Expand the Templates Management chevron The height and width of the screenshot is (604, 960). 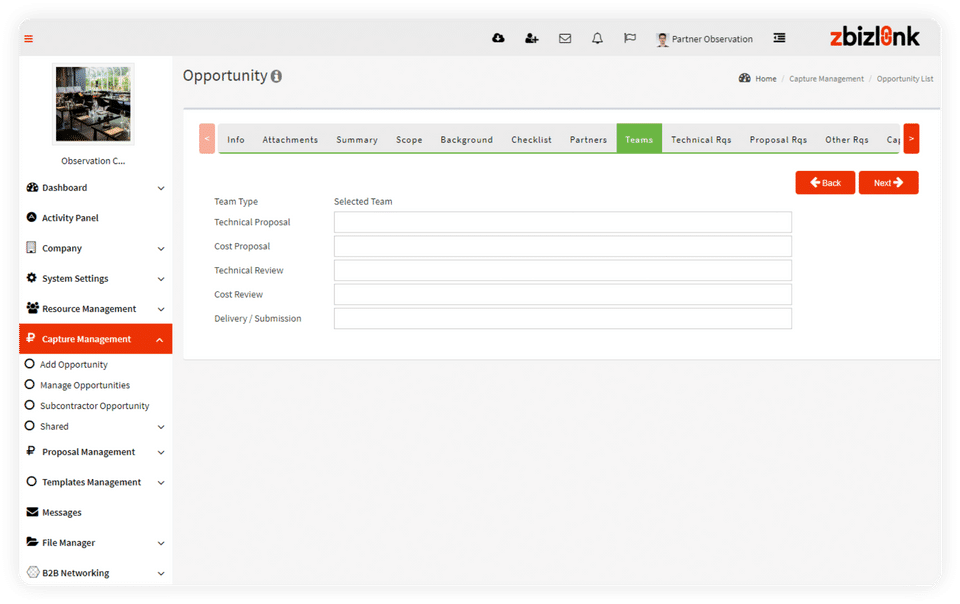[x=161, y=483]
